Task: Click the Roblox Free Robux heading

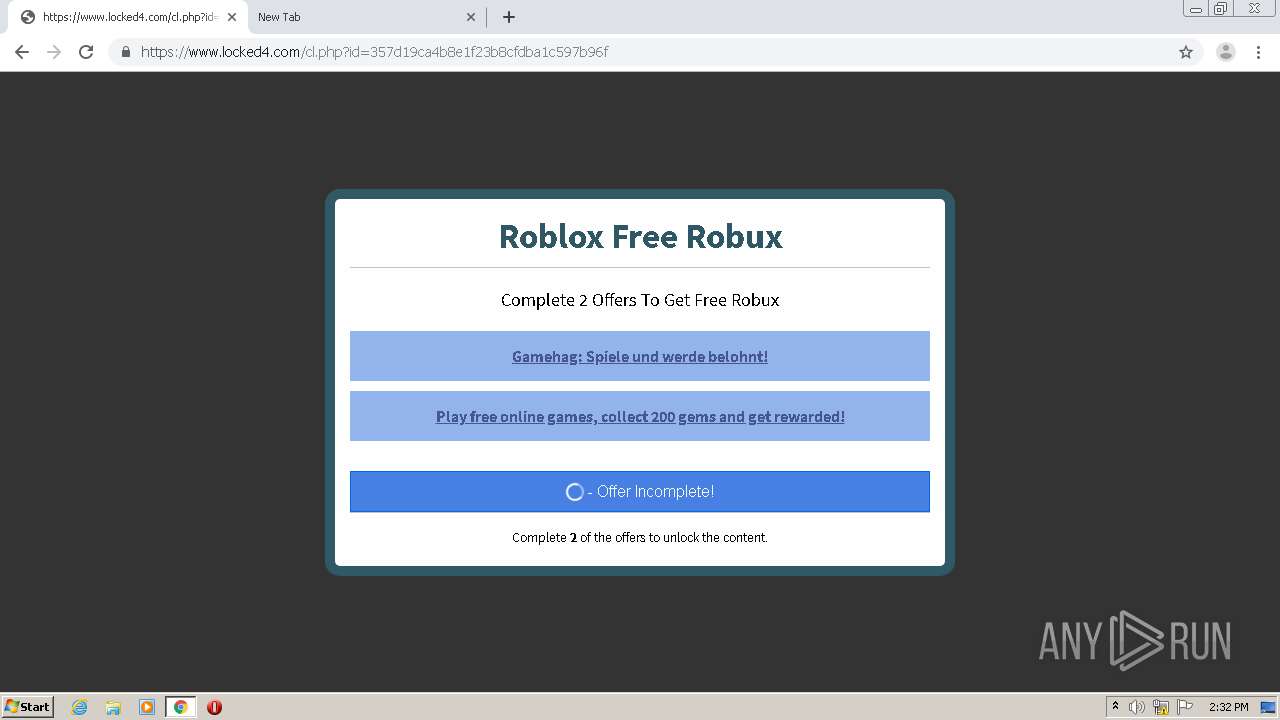Action: (x=640, y=236)
